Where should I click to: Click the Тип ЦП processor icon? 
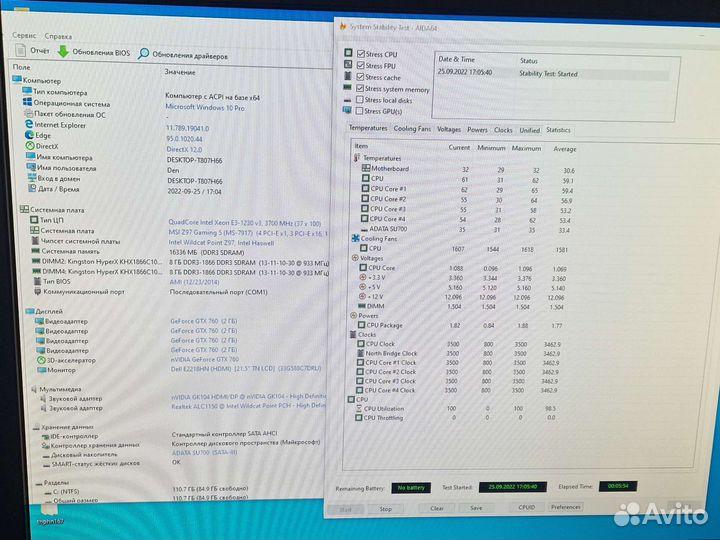coord(34,220)
